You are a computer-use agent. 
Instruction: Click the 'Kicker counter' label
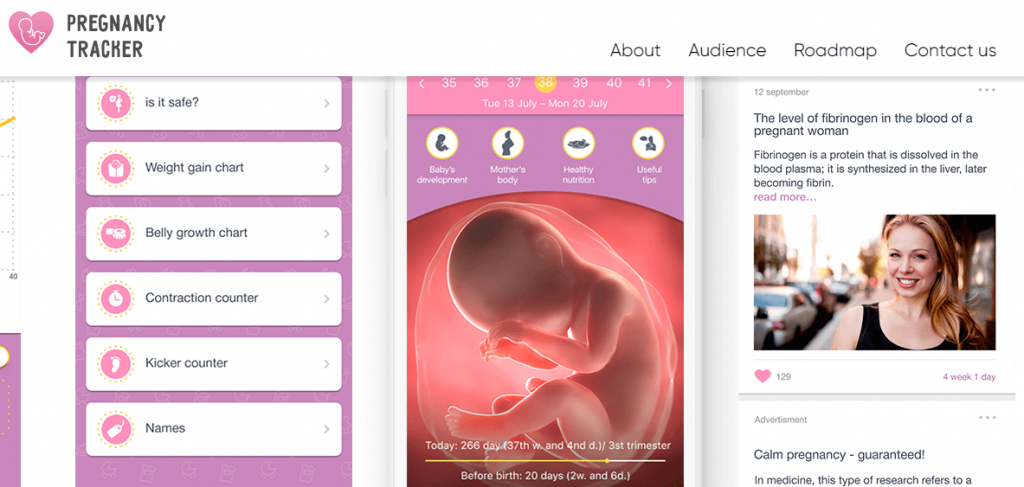[x=187, y=363]
